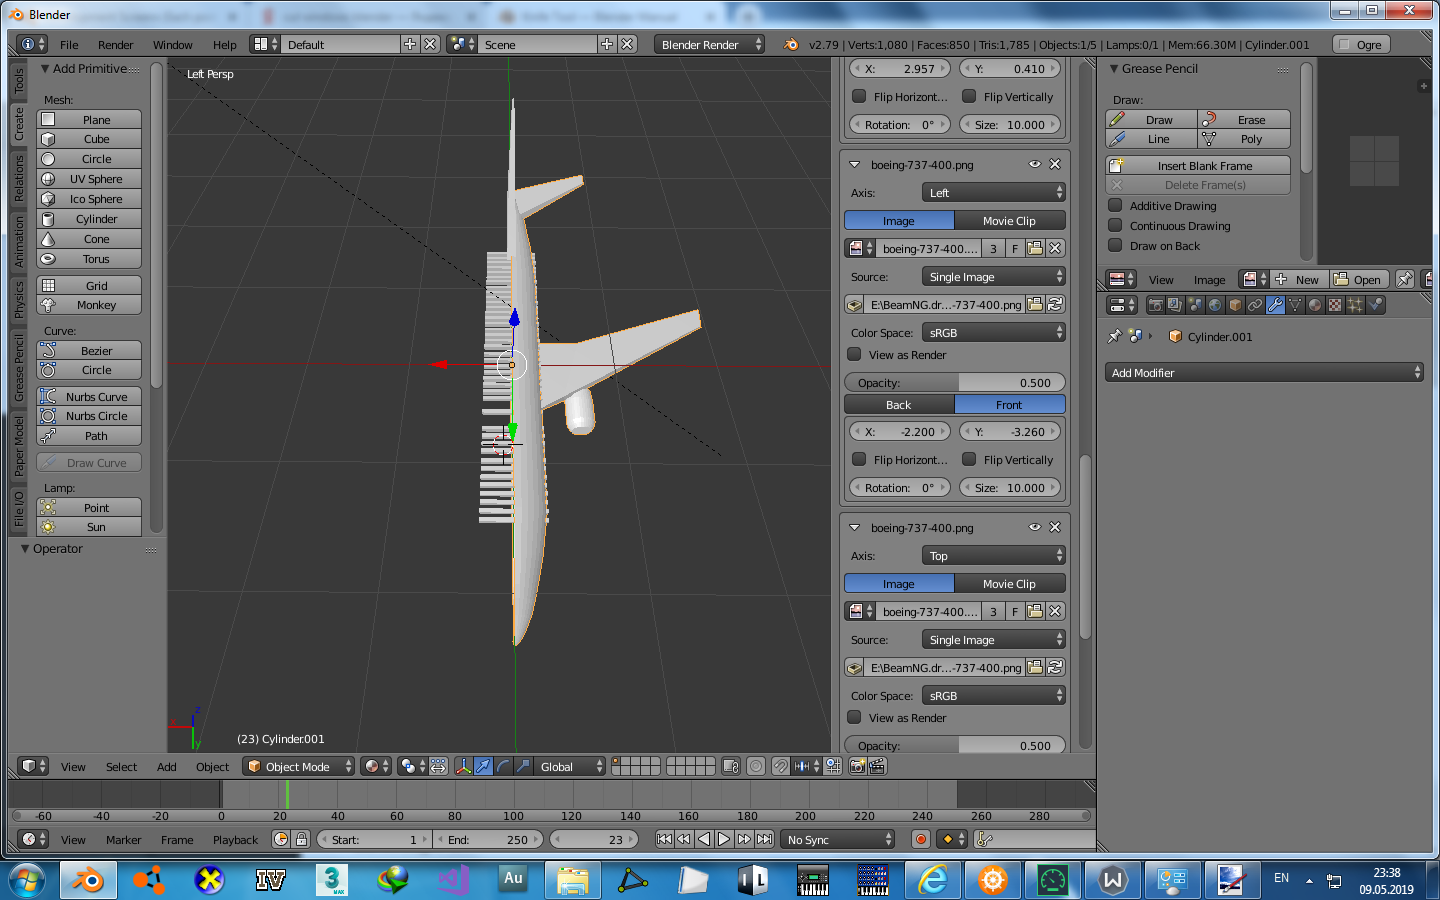Open the Render properties camera tab

[1155, 305]
